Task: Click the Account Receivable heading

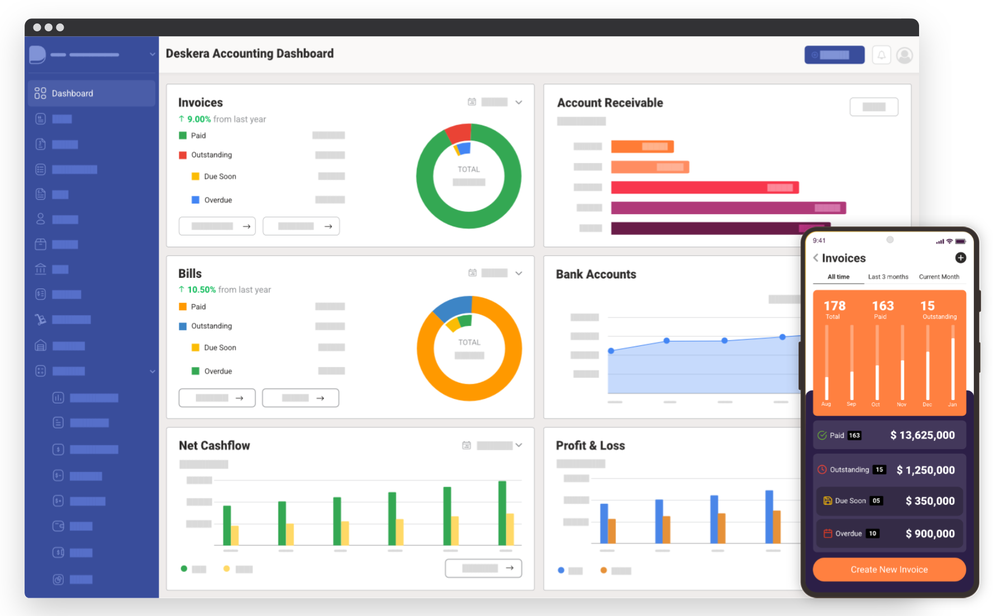Action: (610, 103)
